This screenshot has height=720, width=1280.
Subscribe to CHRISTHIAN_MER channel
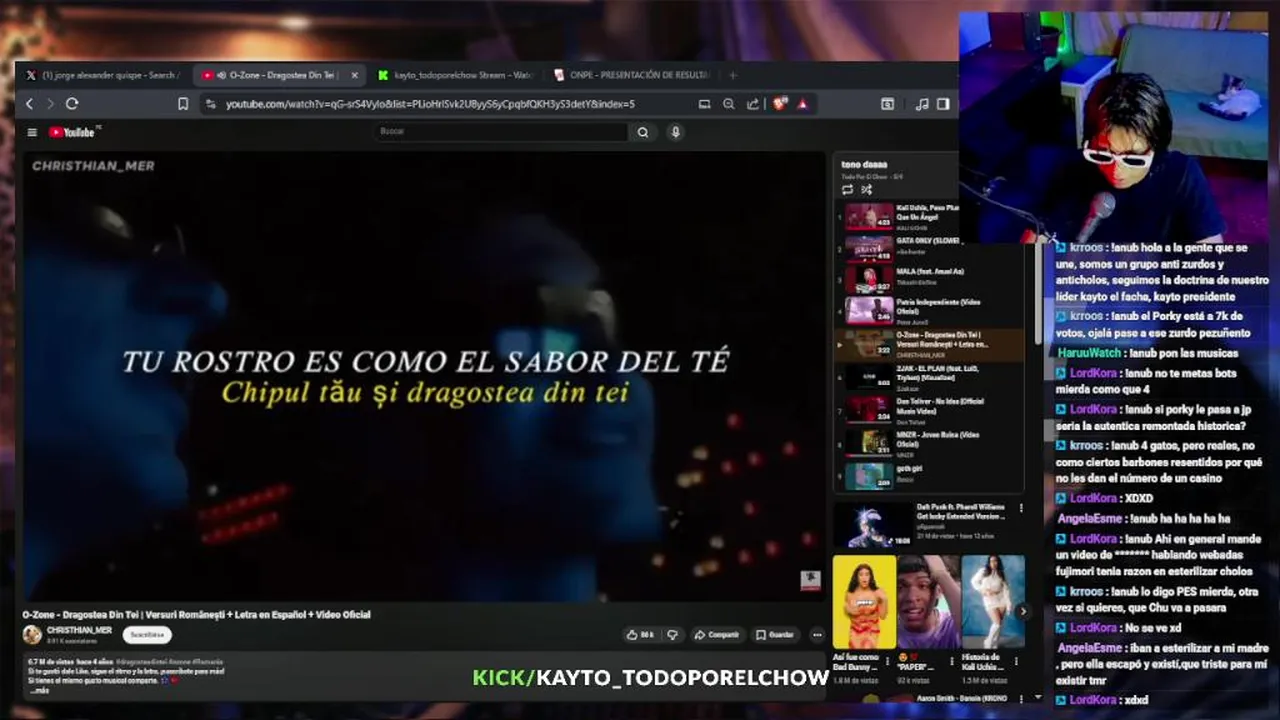tap(147, 635)
